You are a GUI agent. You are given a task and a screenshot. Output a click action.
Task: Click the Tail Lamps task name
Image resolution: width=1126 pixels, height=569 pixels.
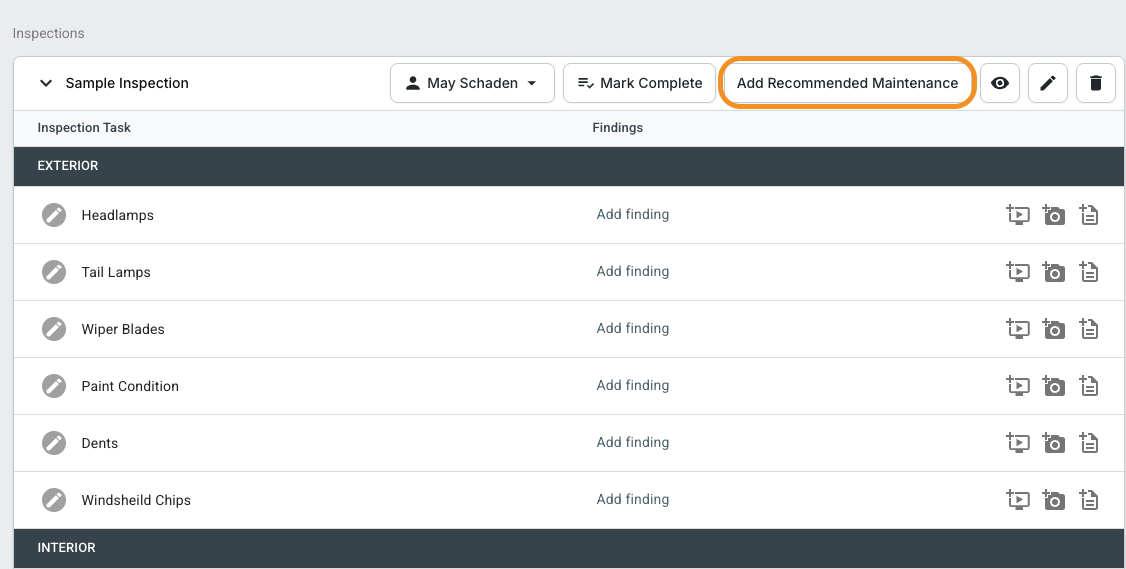click(116, 272)
